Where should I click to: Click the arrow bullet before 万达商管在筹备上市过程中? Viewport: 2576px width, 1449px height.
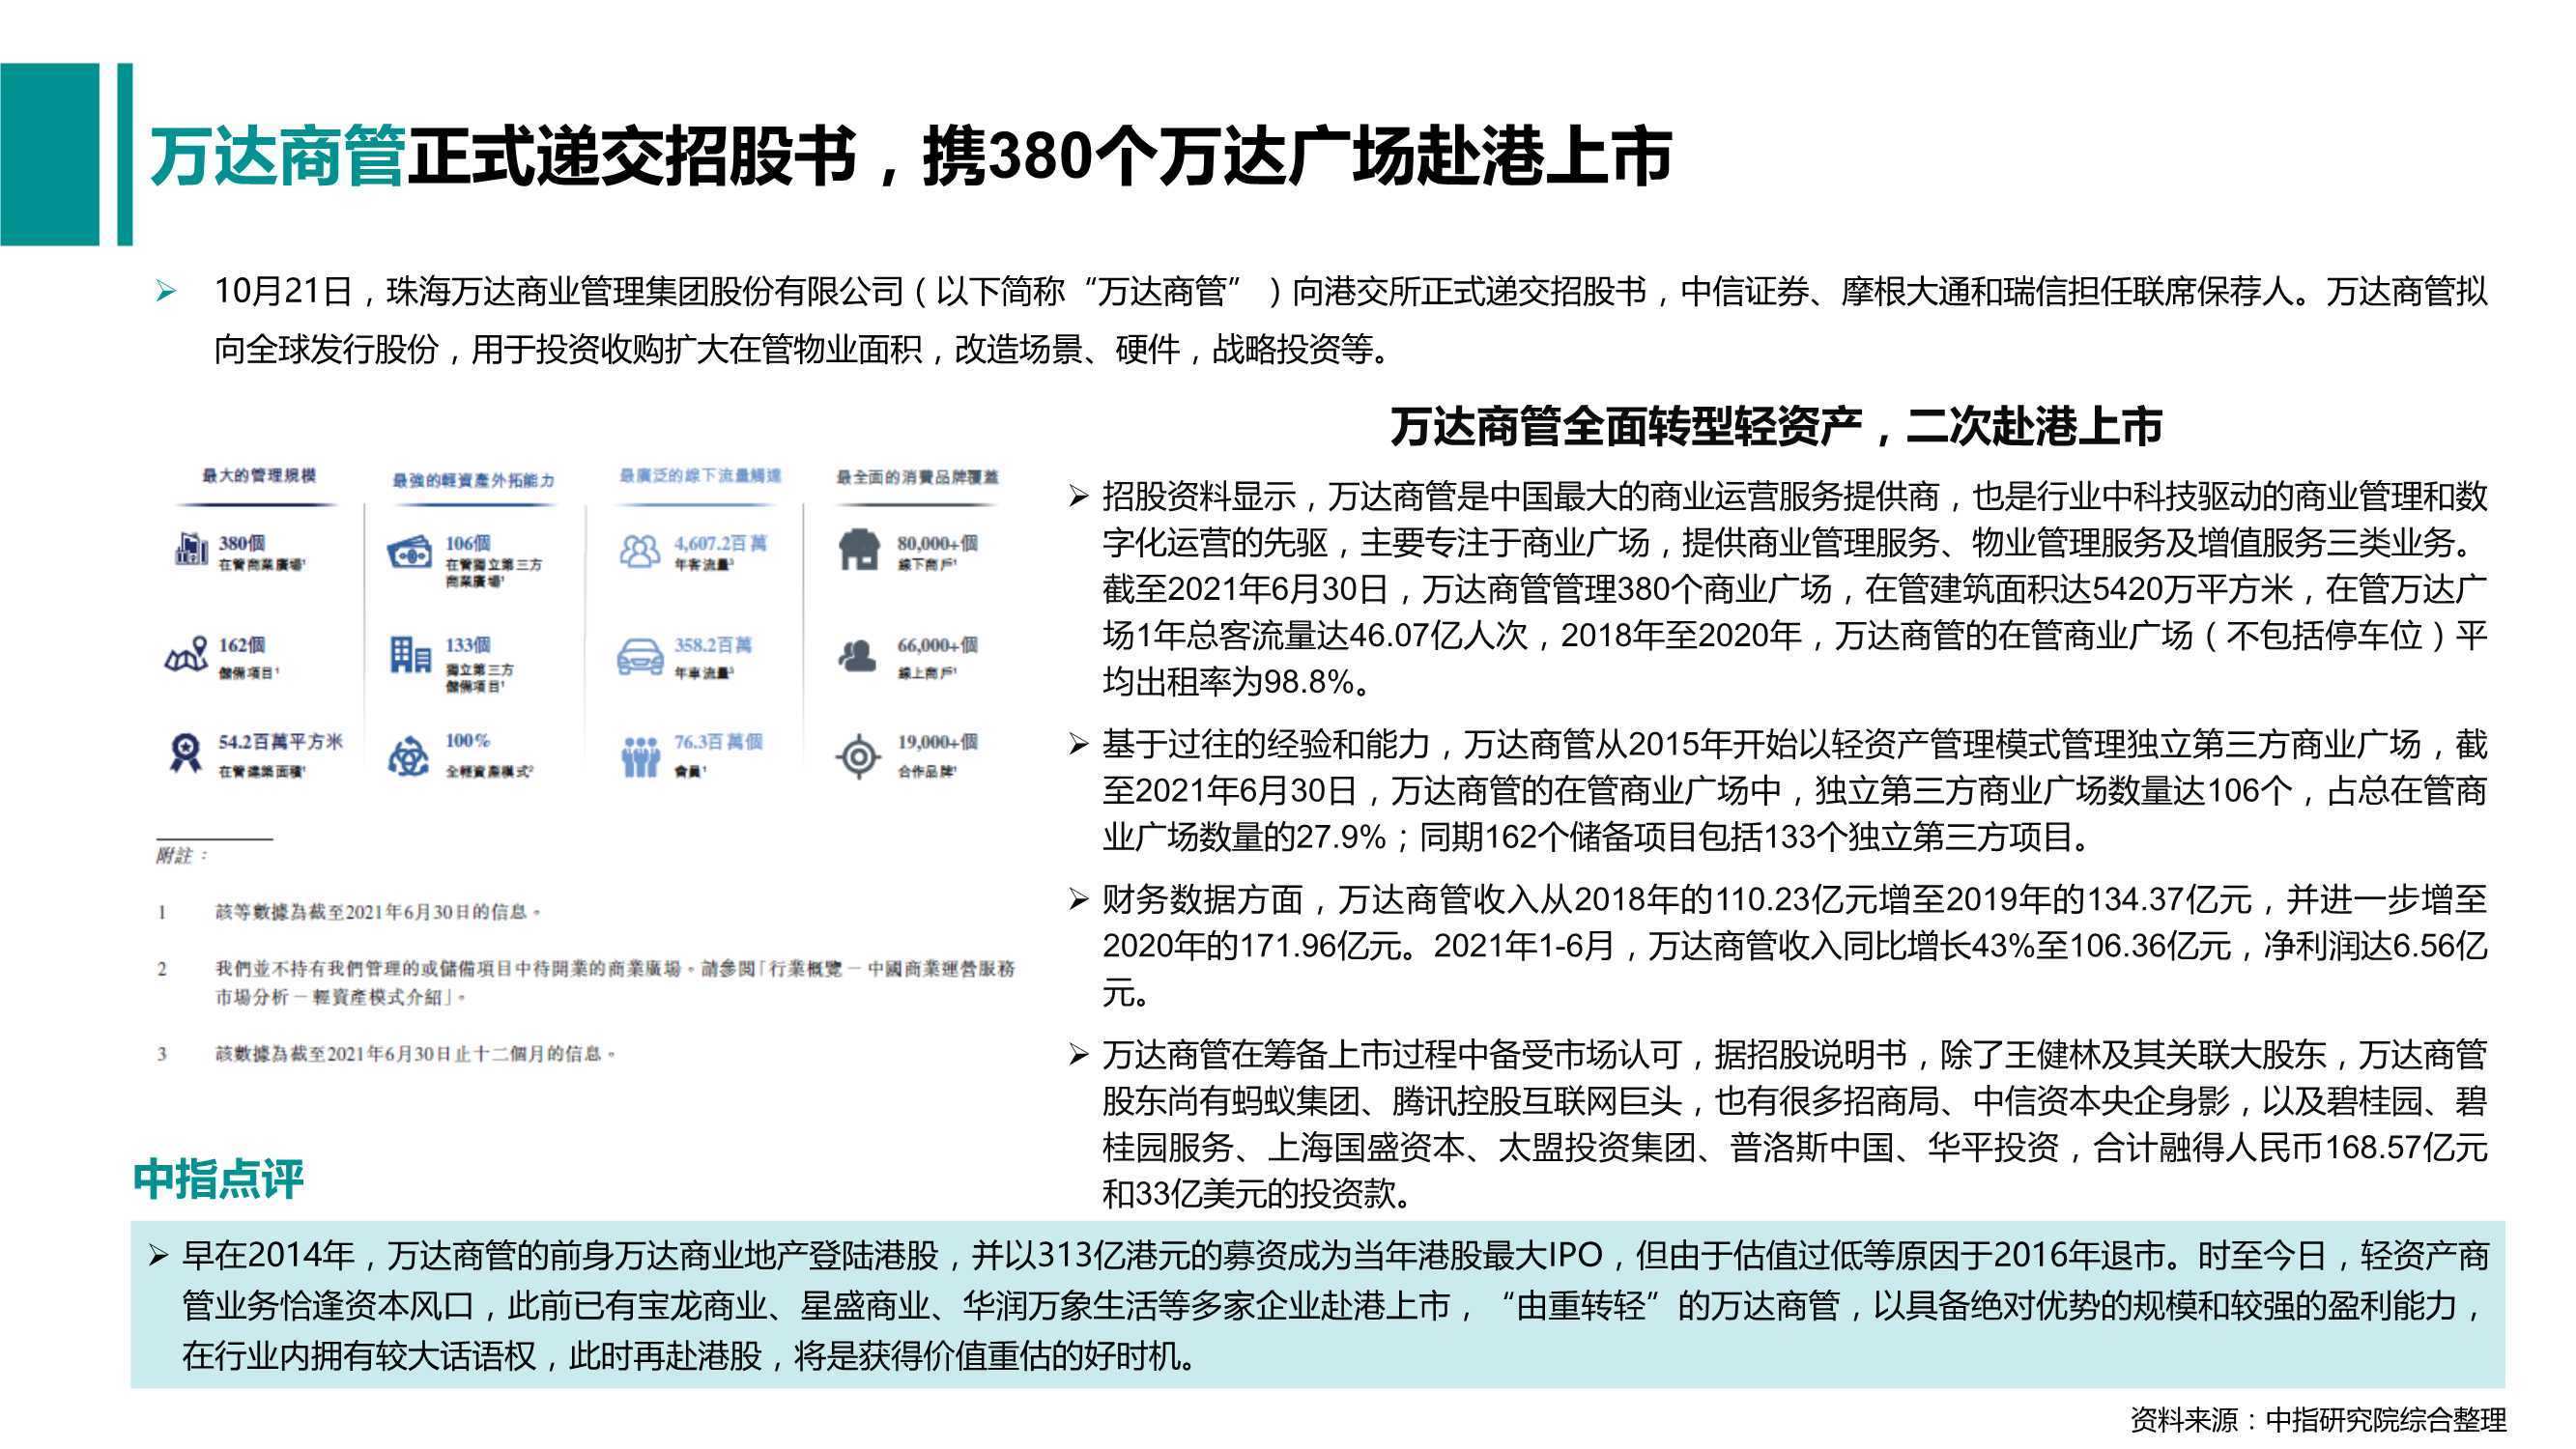[1078, 1054]
